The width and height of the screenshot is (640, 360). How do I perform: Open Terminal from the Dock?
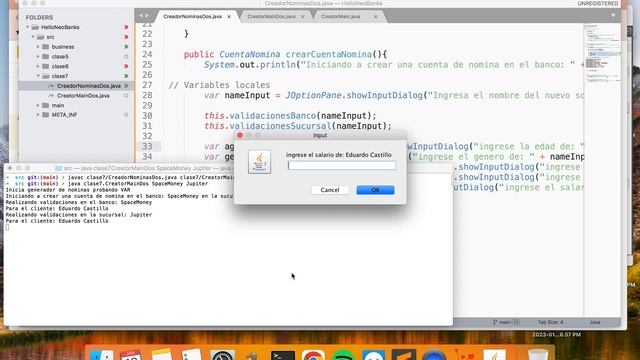[x=282, y=355]
